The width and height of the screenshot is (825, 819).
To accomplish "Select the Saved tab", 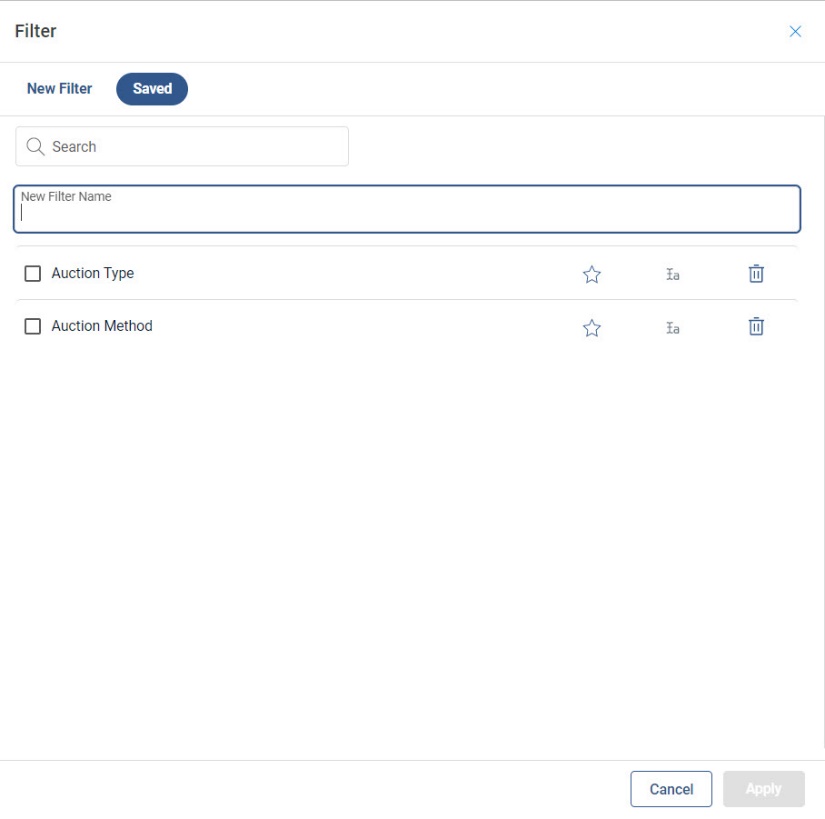I will [152, 89].
